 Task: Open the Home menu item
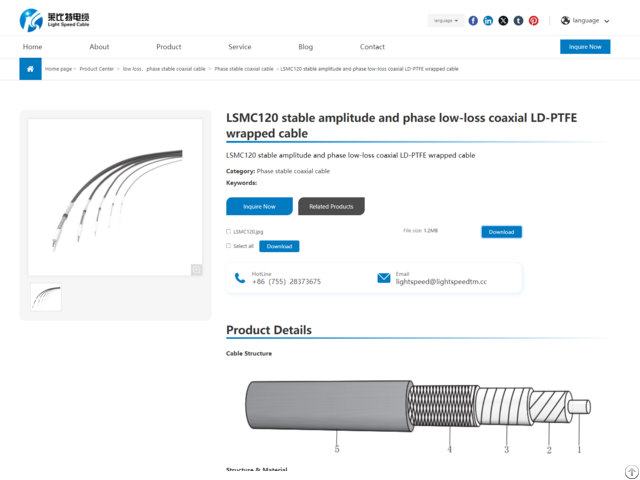(x=32, y=47)
